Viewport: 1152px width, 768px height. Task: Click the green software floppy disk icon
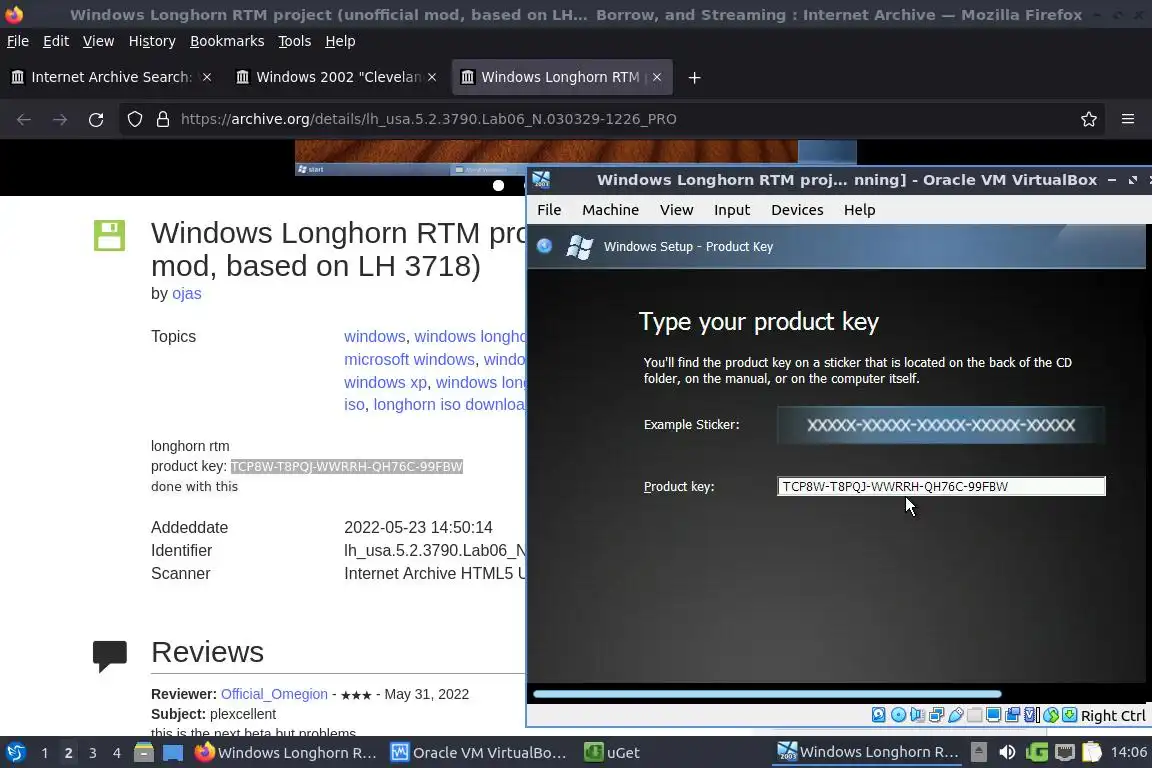coord(109,235)
